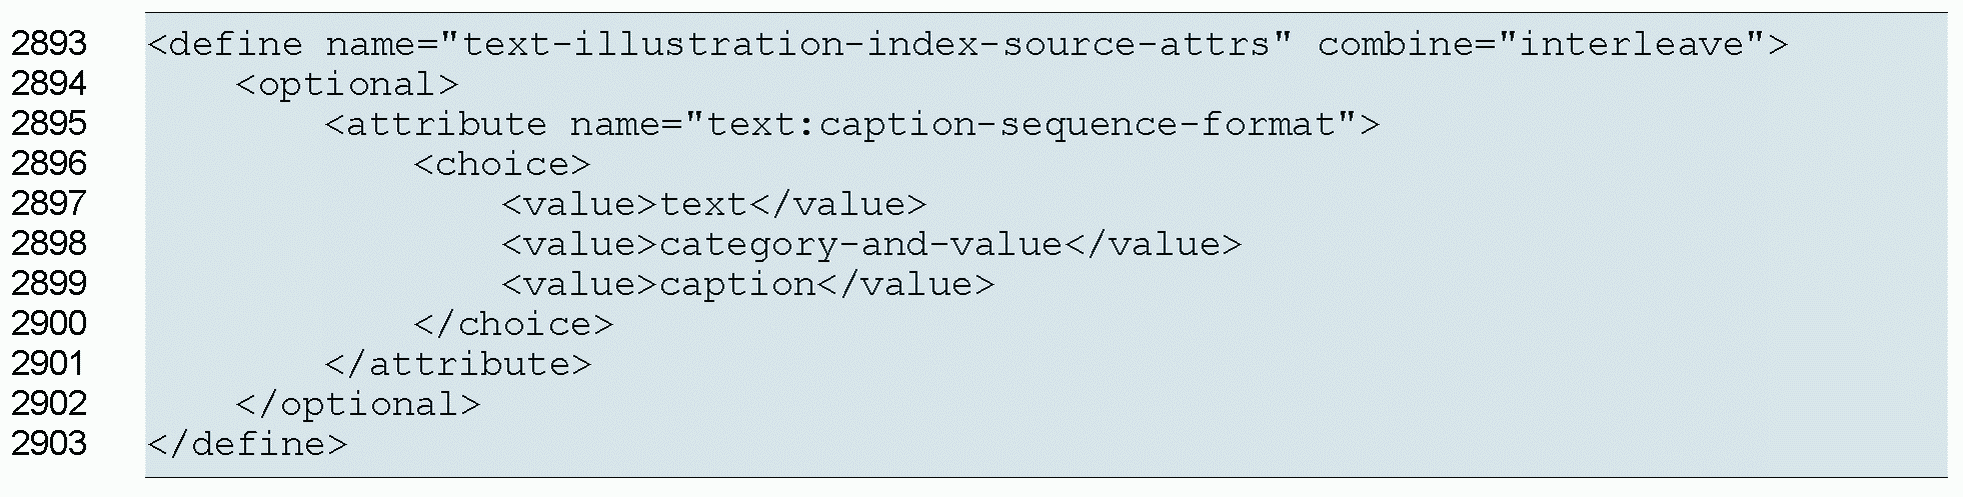Screen dimensions: 1963x497
Task: Click the closing </attribute> tag
Action: click(458, 365)
